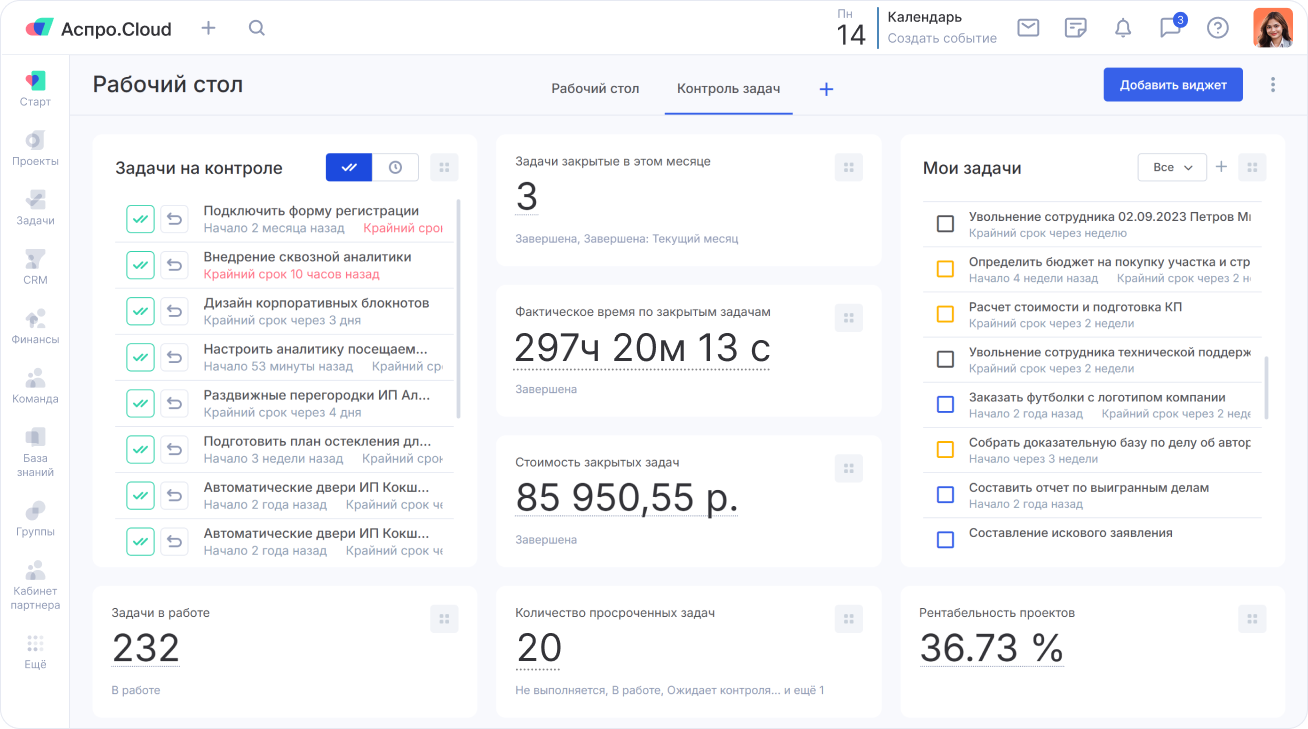The width and height of the screenshot is (1308, 729).
Task: Click the Создать событие link
Action: click(x=942, y=38)
